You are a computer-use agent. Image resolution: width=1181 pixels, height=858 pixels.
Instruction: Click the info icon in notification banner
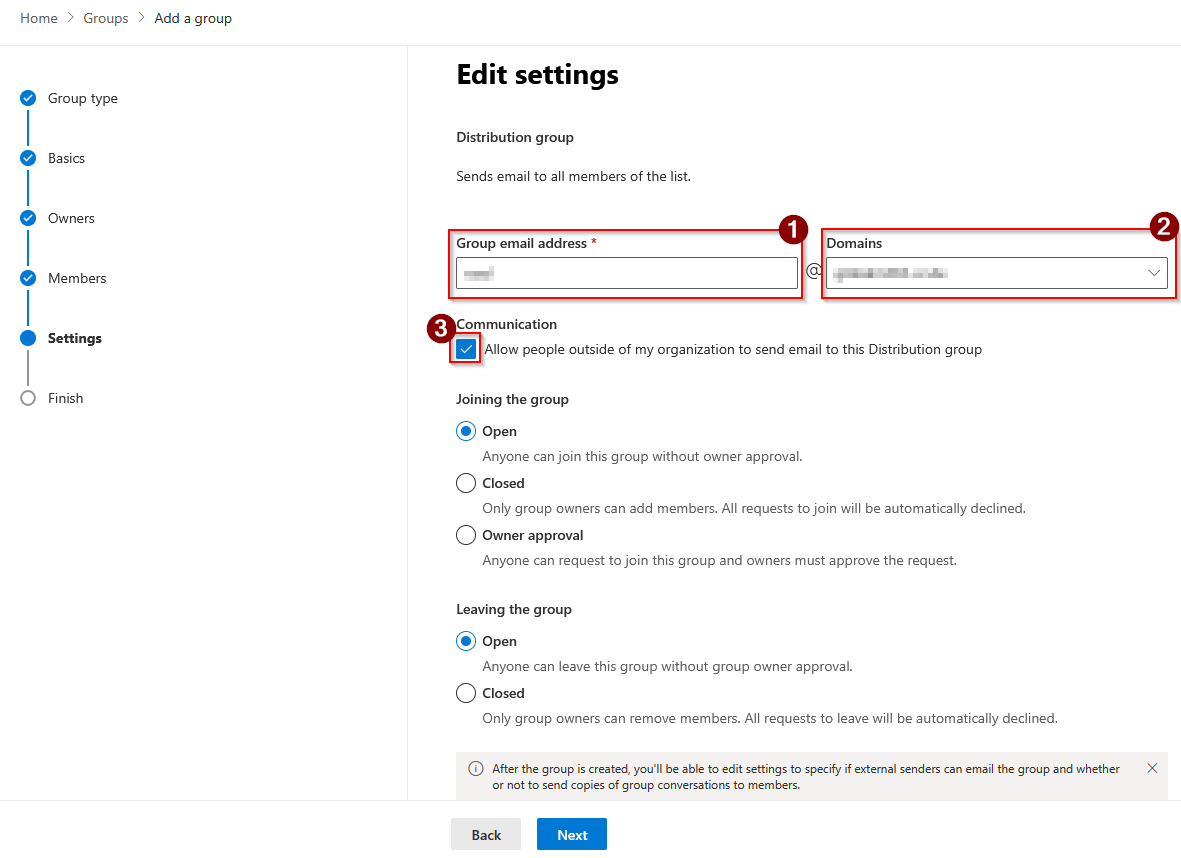tap(476, 769)
